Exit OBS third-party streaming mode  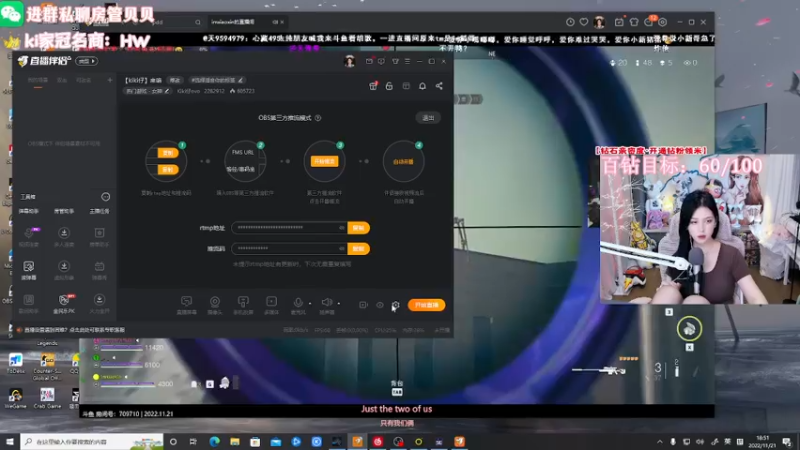428,118
